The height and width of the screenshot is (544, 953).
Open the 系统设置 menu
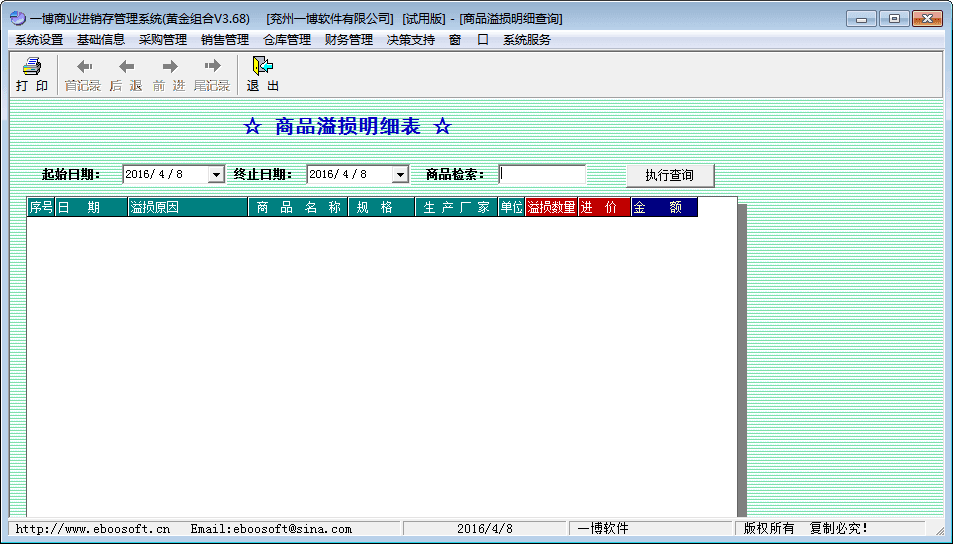pyautogui.click(x=39, y=40)
